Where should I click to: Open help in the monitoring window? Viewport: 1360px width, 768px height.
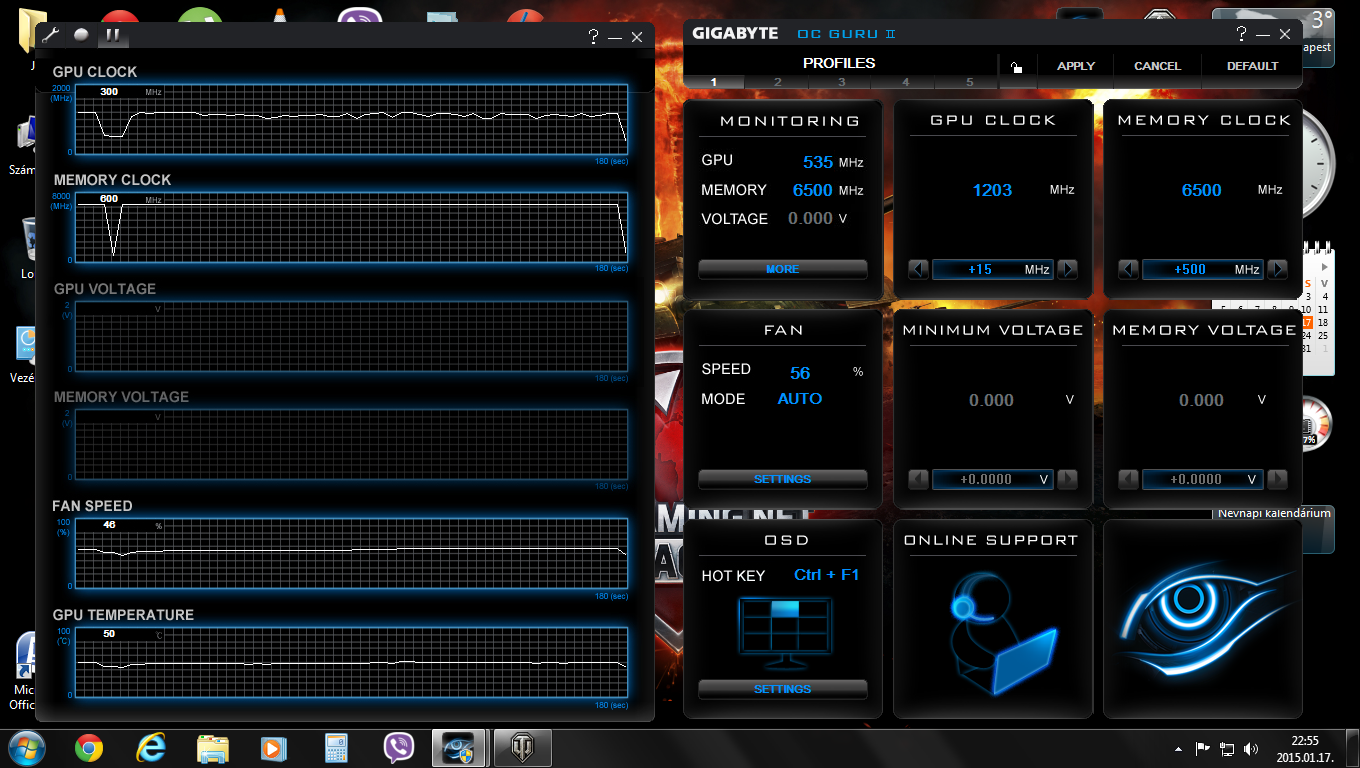click(x=593, y=36)
